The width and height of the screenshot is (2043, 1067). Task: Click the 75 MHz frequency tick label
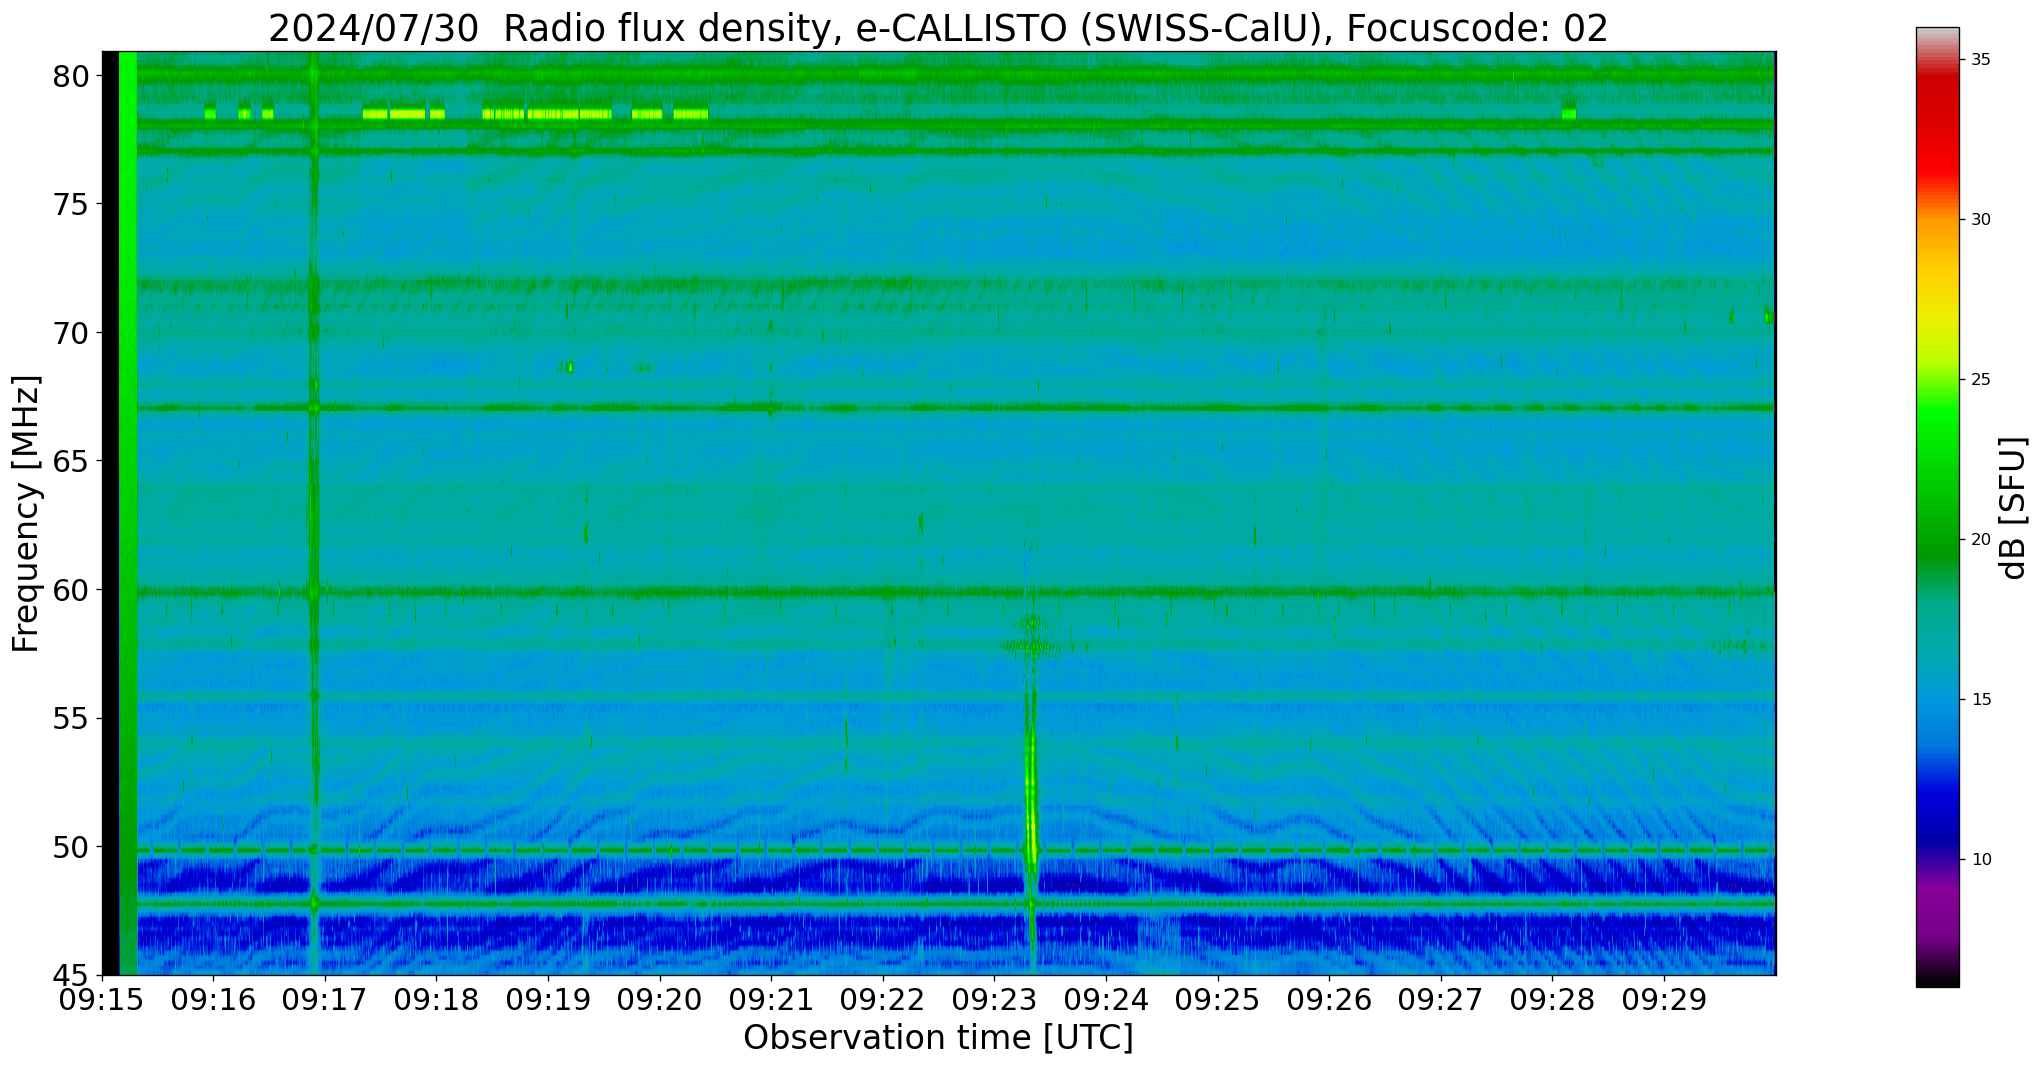71,205
